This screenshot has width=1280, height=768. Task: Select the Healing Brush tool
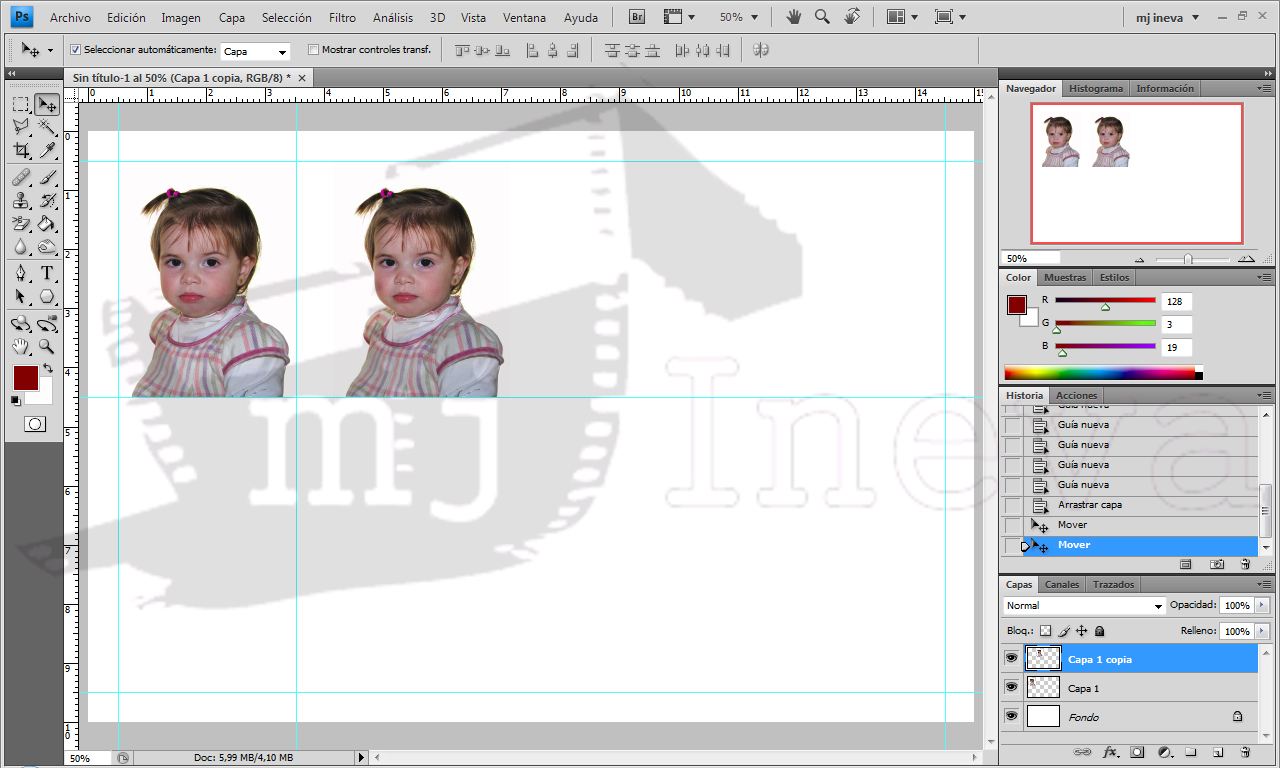(x=21, y=178)
